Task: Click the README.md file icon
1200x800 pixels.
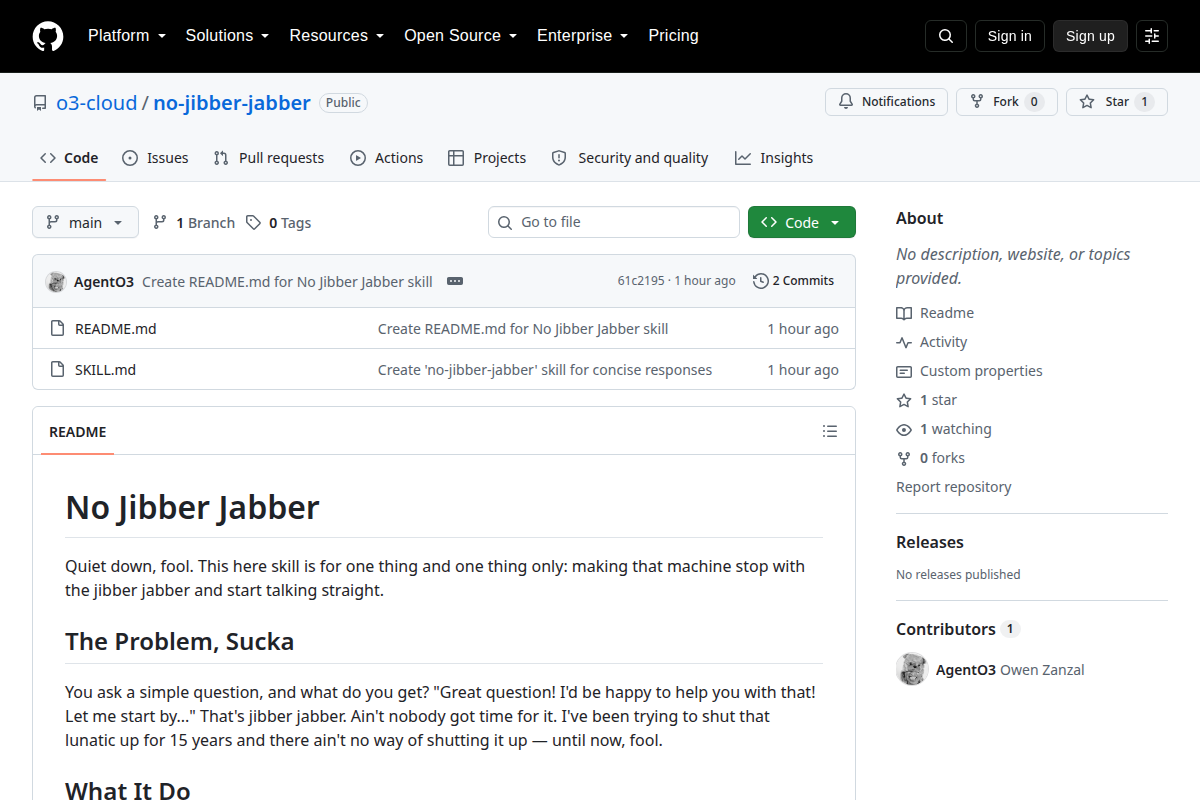Action: 57,329
